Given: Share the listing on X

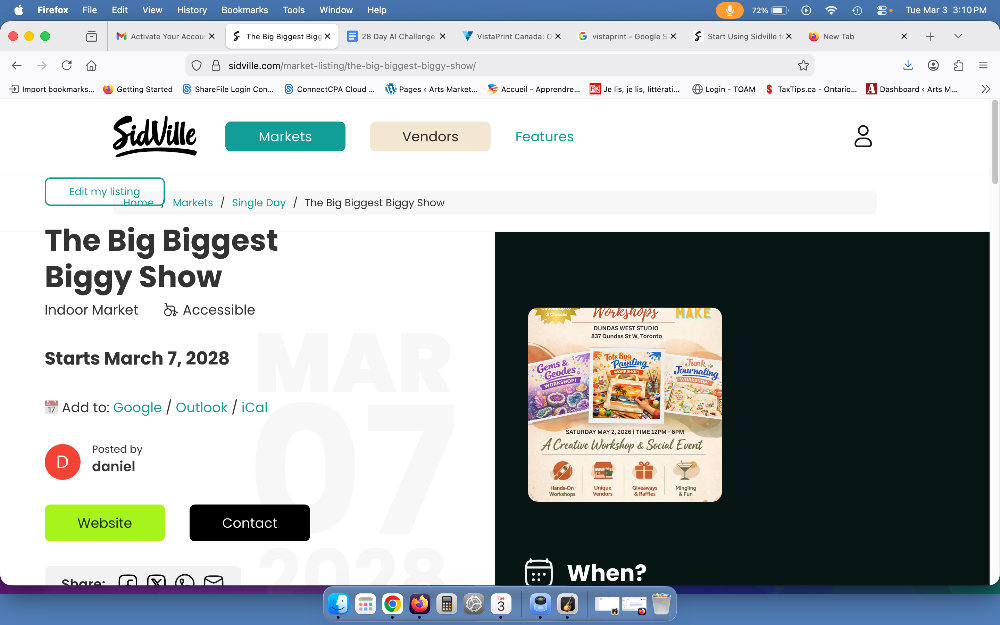Looking at the screenshot, I should [157, 582].
